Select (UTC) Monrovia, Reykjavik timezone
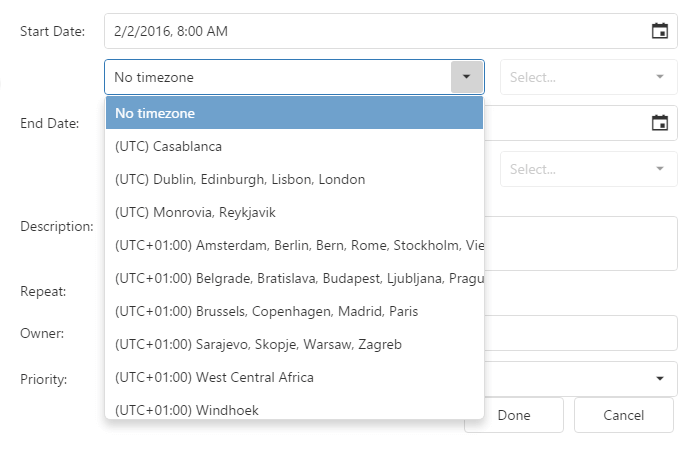 click(294, 212)
